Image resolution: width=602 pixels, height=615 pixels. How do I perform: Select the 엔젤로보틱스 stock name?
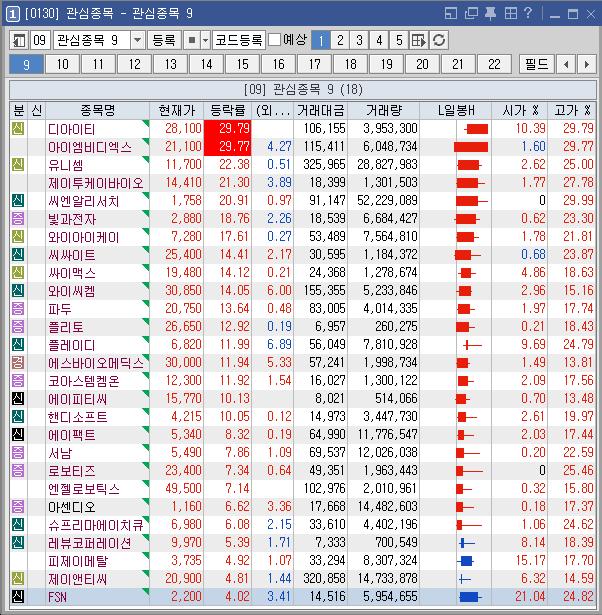(84, 489)
